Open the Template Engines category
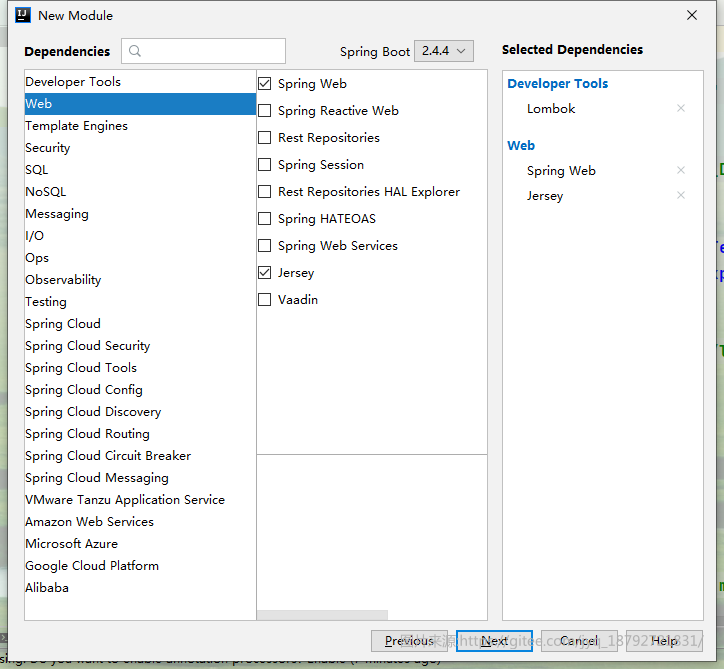This screenshot has height=669, width=724. 140,126
